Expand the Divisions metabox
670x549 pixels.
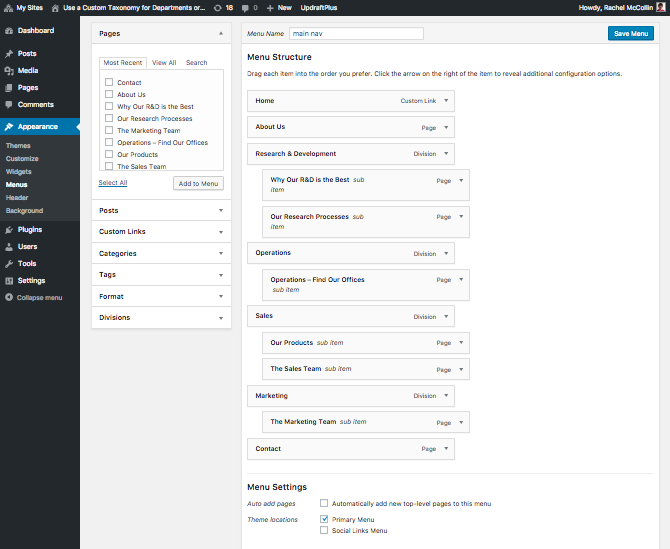(221, 318)
